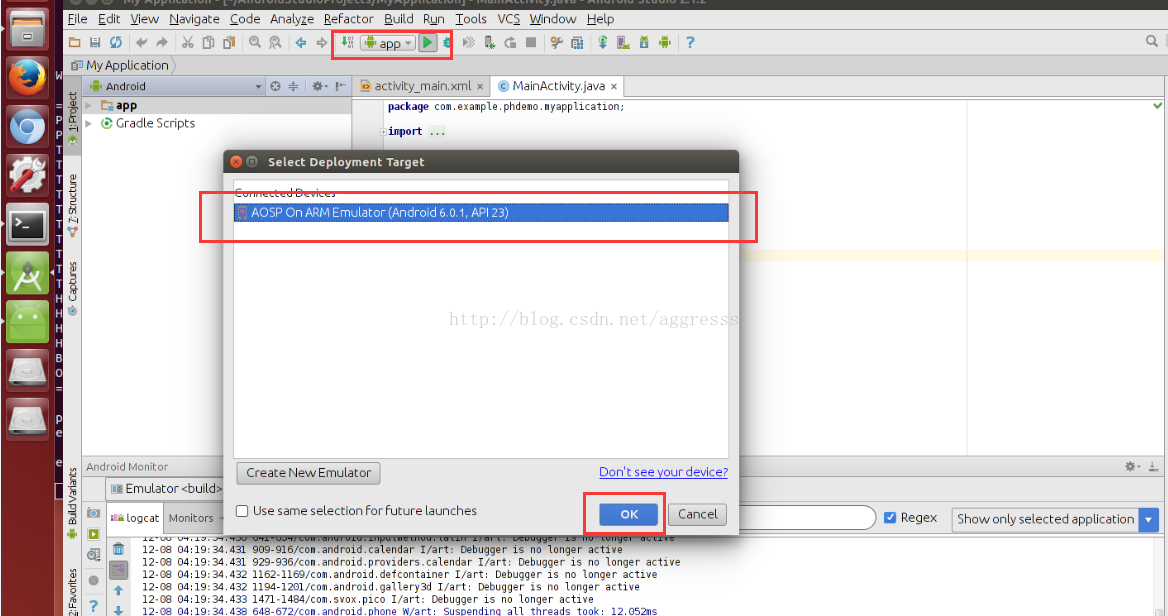Open Terminal from the Ubuntu launcher
Screen dimensions: 1168x616
tap(28, 225)
